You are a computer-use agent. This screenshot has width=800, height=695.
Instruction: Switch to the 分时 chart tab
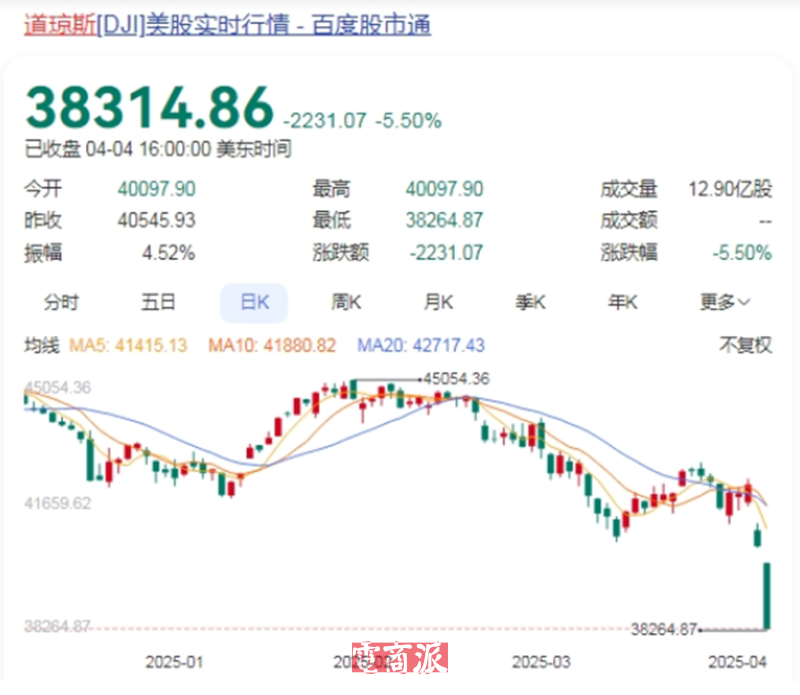click(x=61, y=302)
